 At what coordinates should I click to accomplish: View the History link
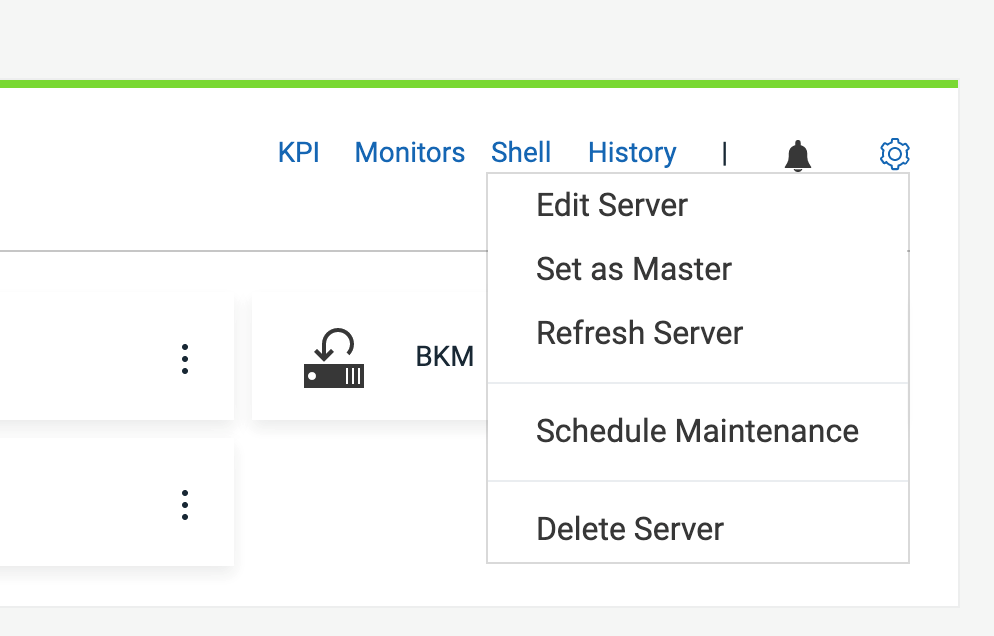[x=632, y=153]
